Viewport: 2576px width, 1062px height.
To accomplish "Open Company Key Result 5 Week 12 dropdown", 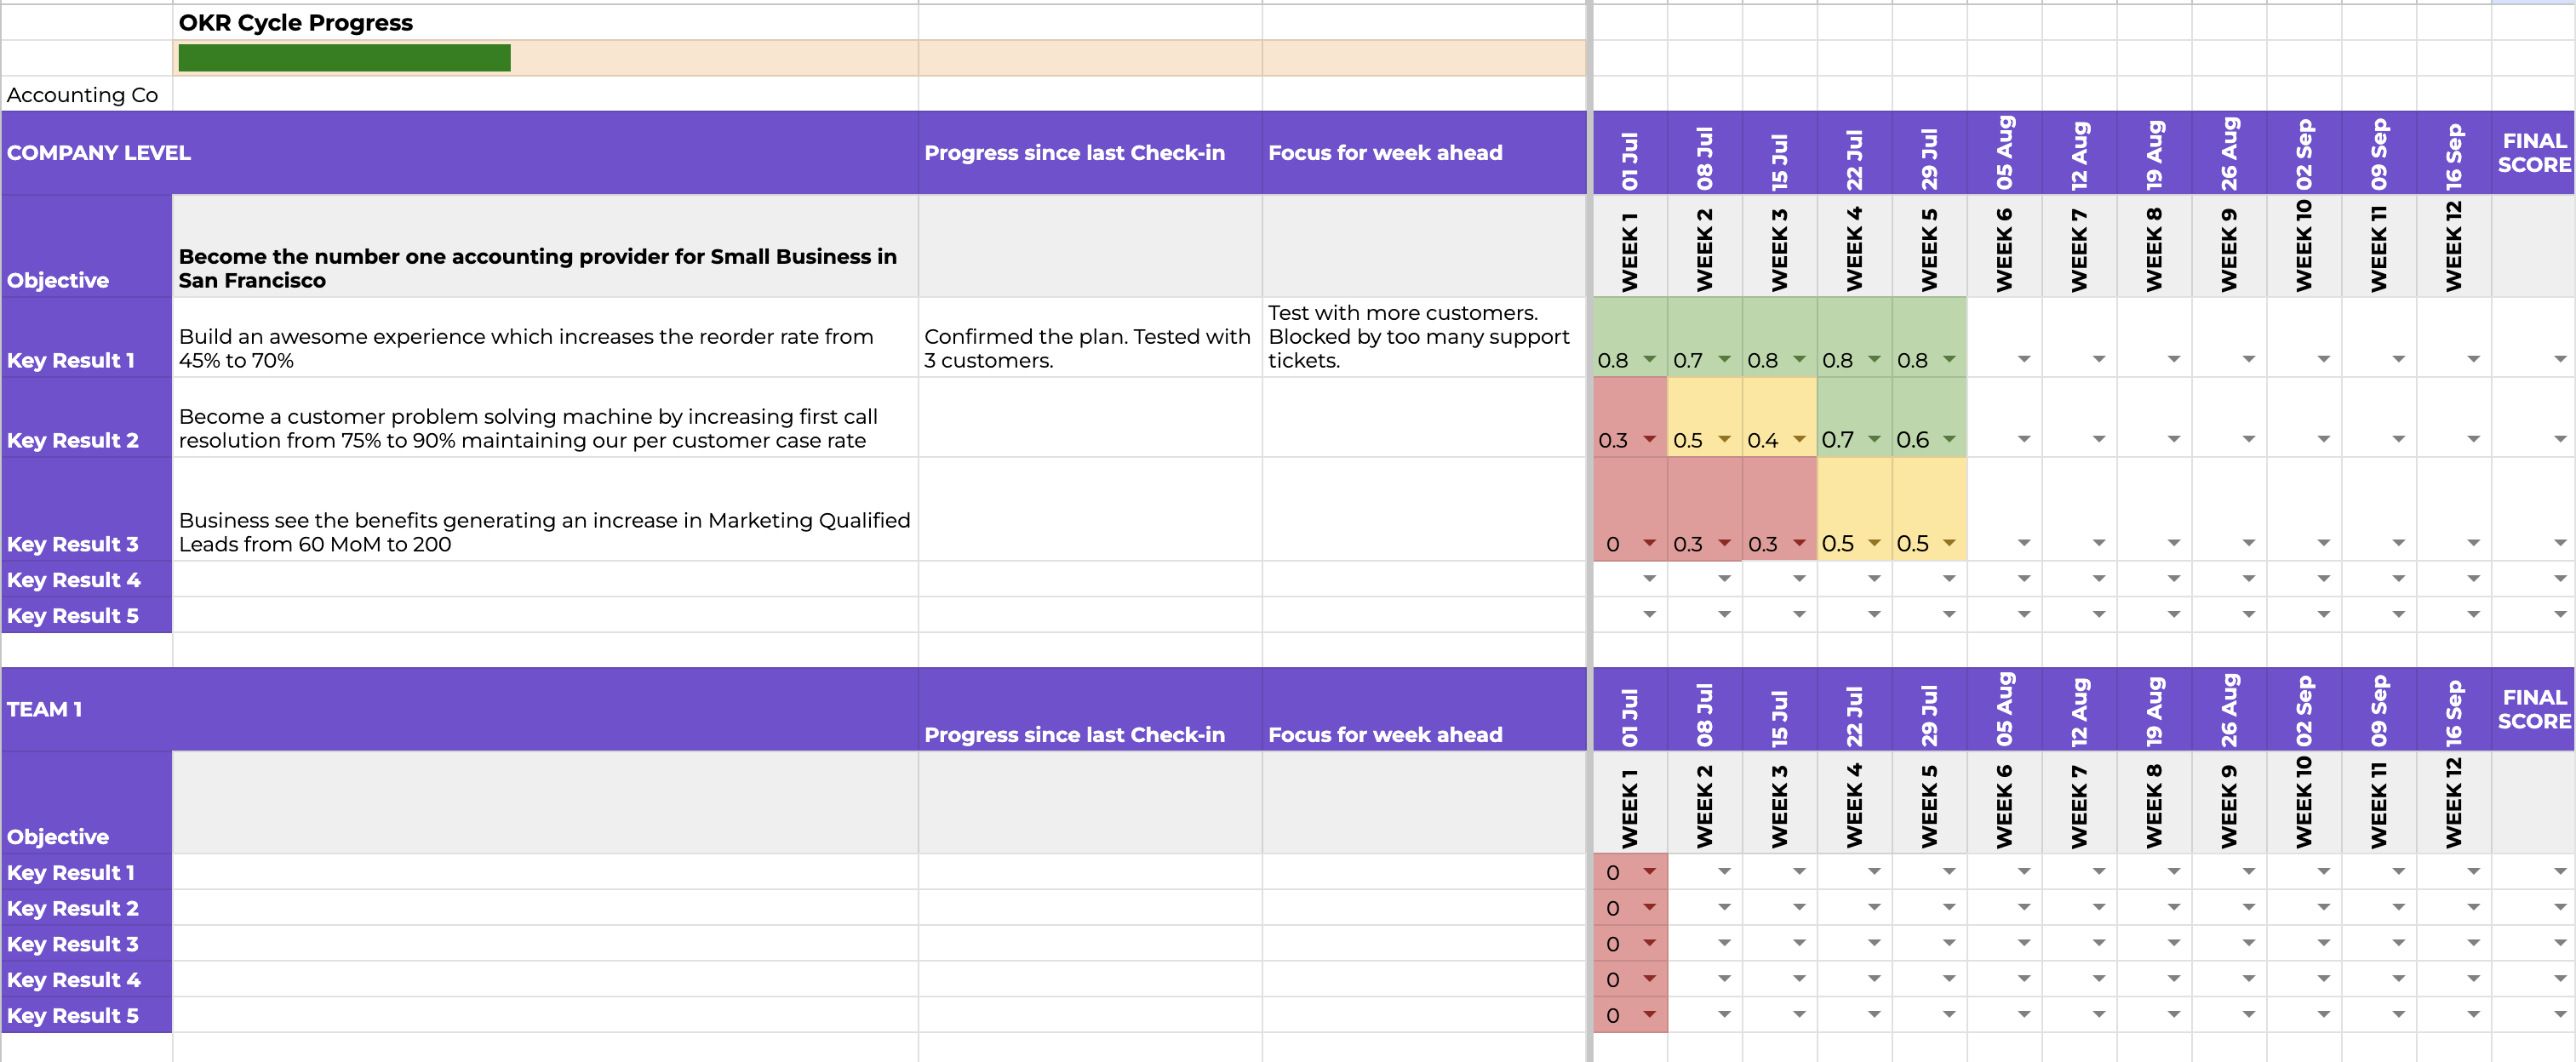I will click(x=2473, y=615).
